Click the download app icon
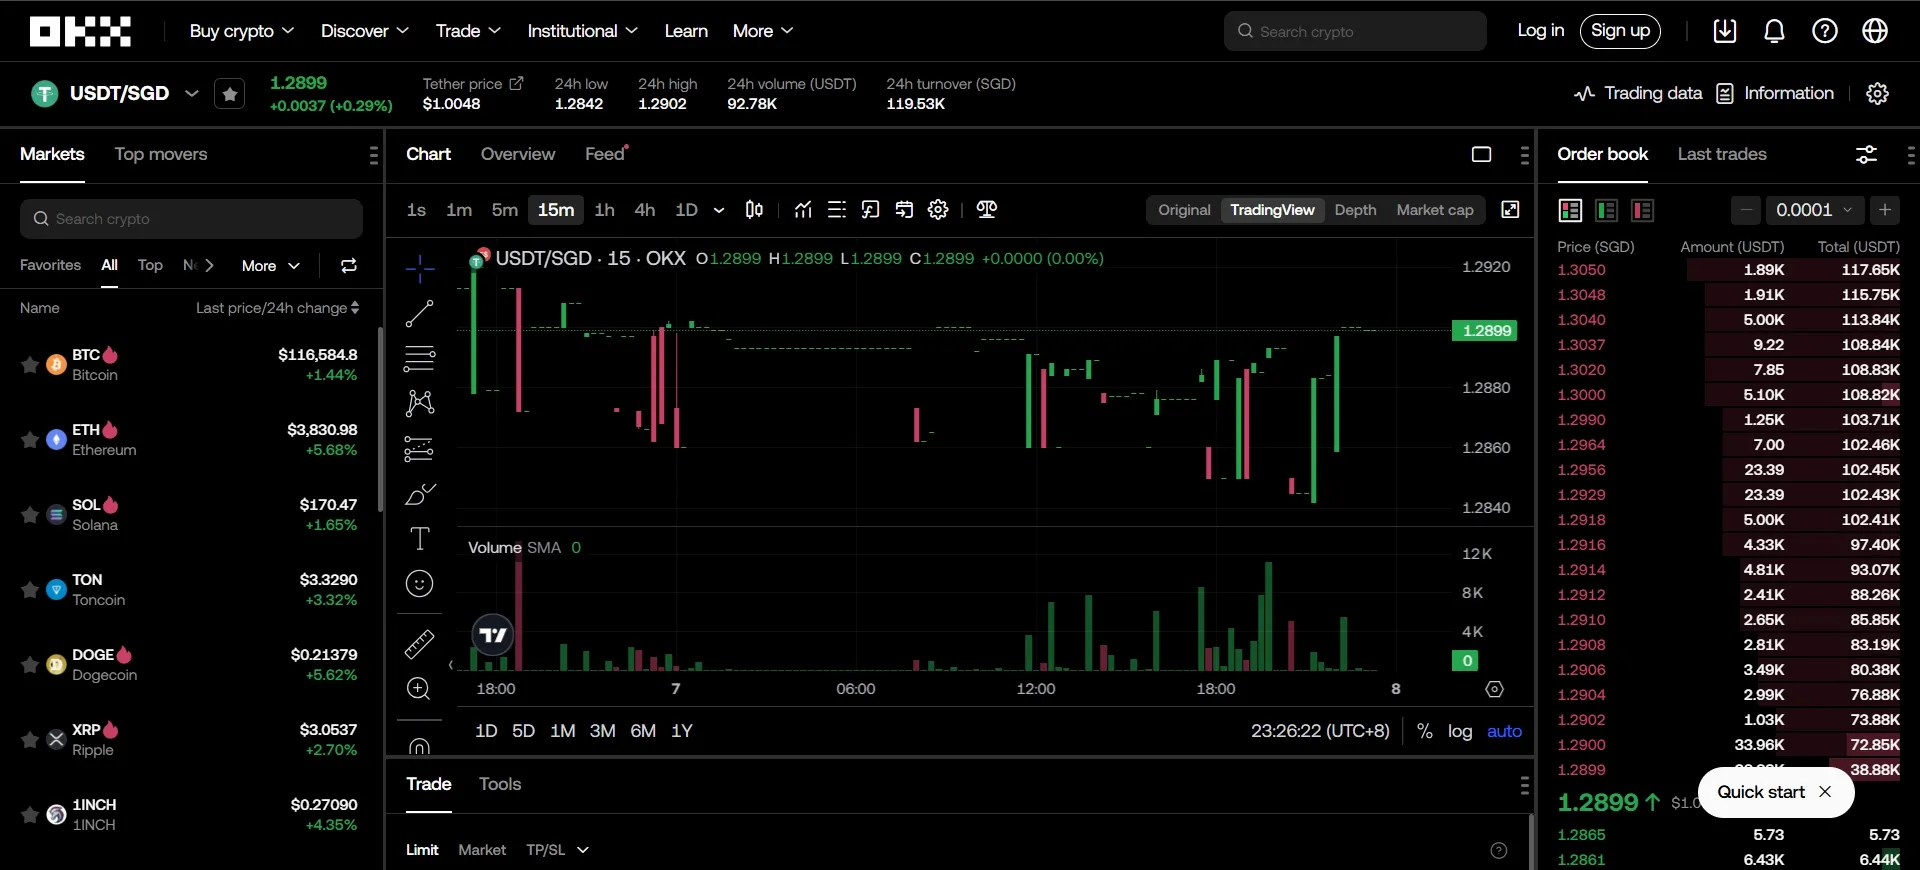This screenshot has width=1920, height=870. [x=1725, y=31]
